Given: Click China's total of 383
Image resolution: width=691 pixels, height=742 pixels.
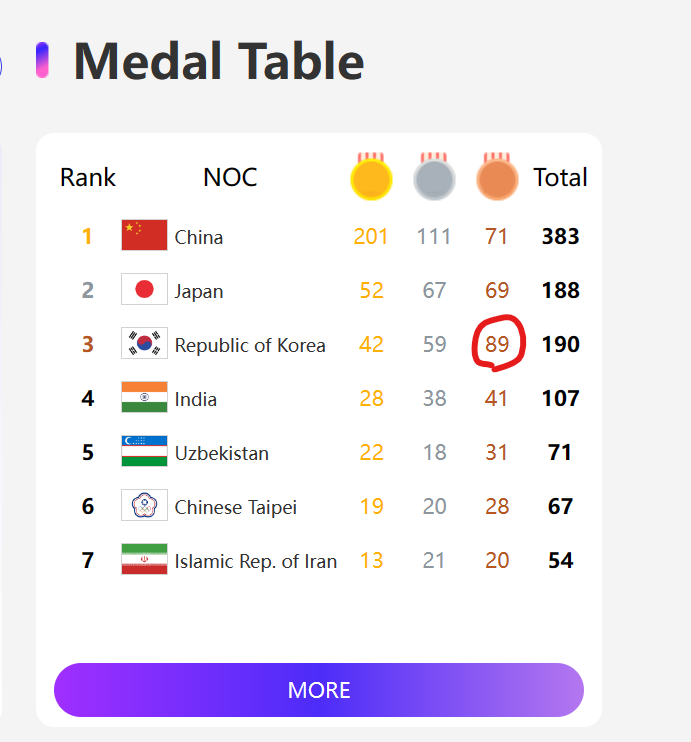Looking at the screenshot, I should pos(560,237).
